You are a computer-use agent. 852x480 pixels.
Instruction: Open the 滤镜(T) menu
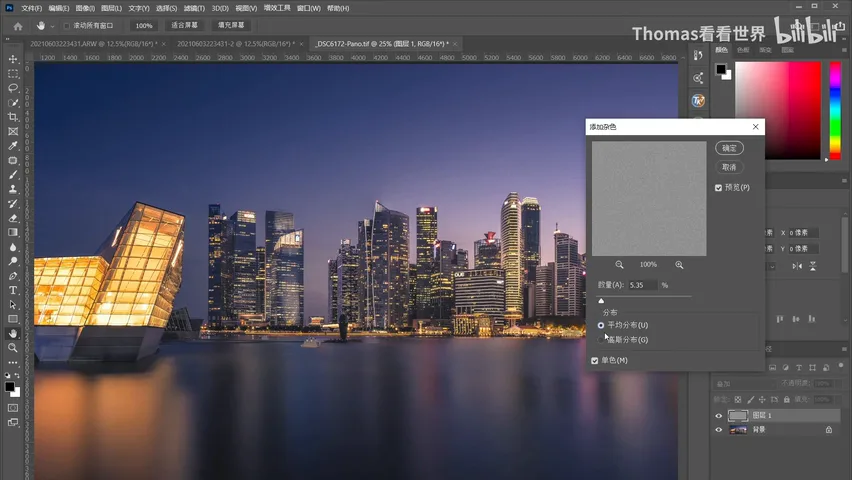click(x=194, y=8)
